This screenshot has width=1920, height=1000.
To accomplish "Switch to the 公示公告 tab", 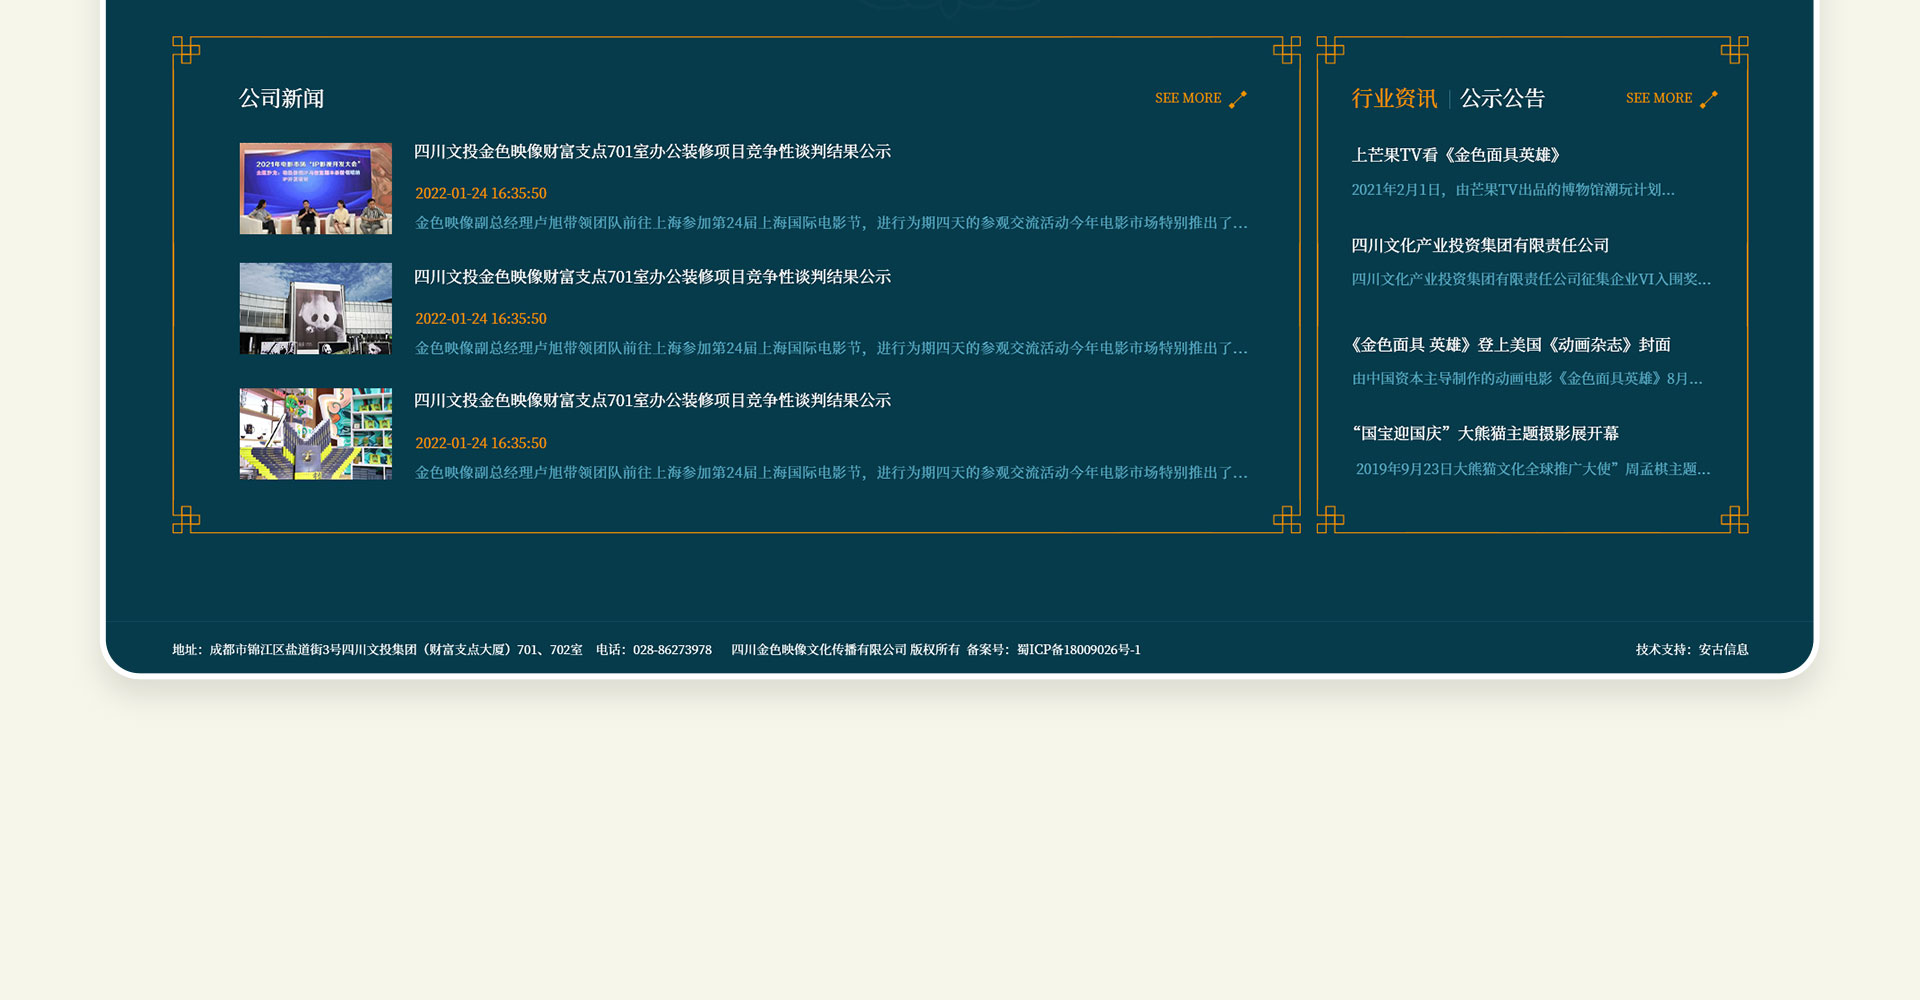I will 1502,98.
